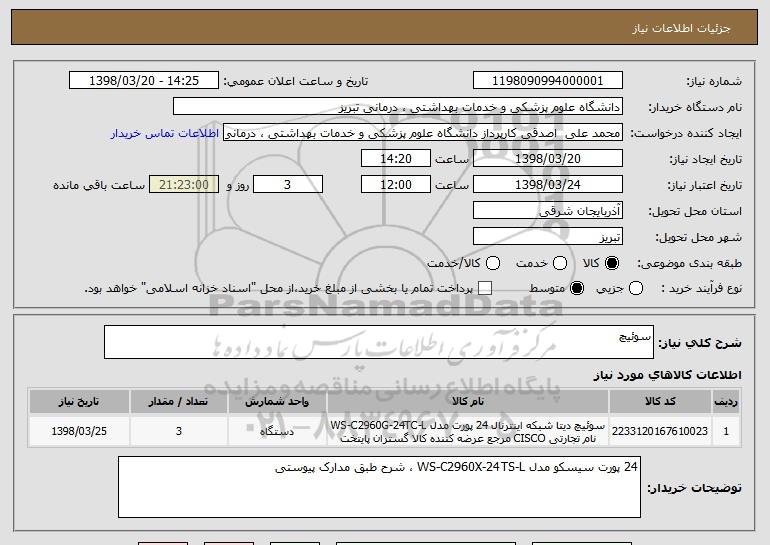Select the کالا radio button

coord(612,264)
